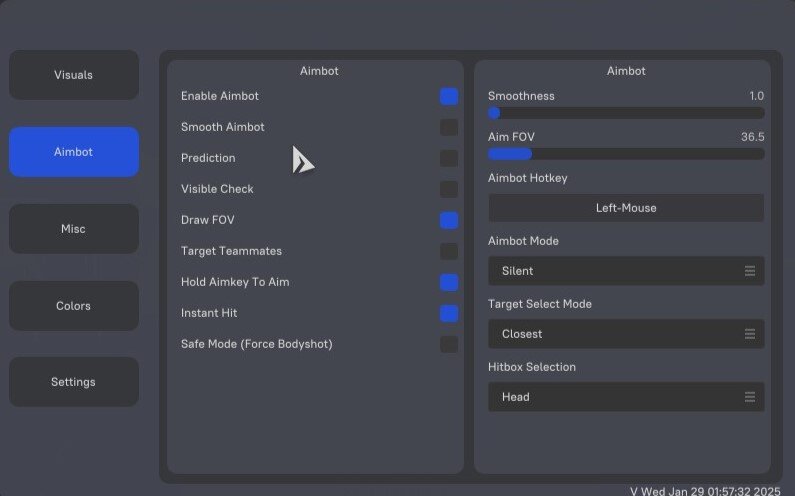Click the Aim FOV slider bar

(x=626, y=154)
